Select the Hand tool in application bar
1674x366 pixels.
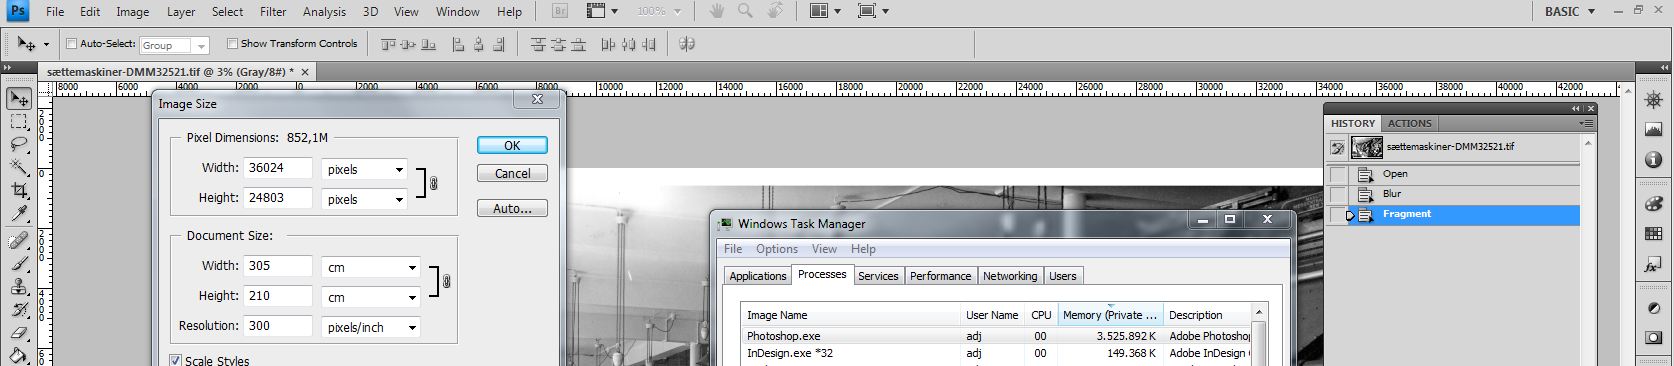point(717,11)
